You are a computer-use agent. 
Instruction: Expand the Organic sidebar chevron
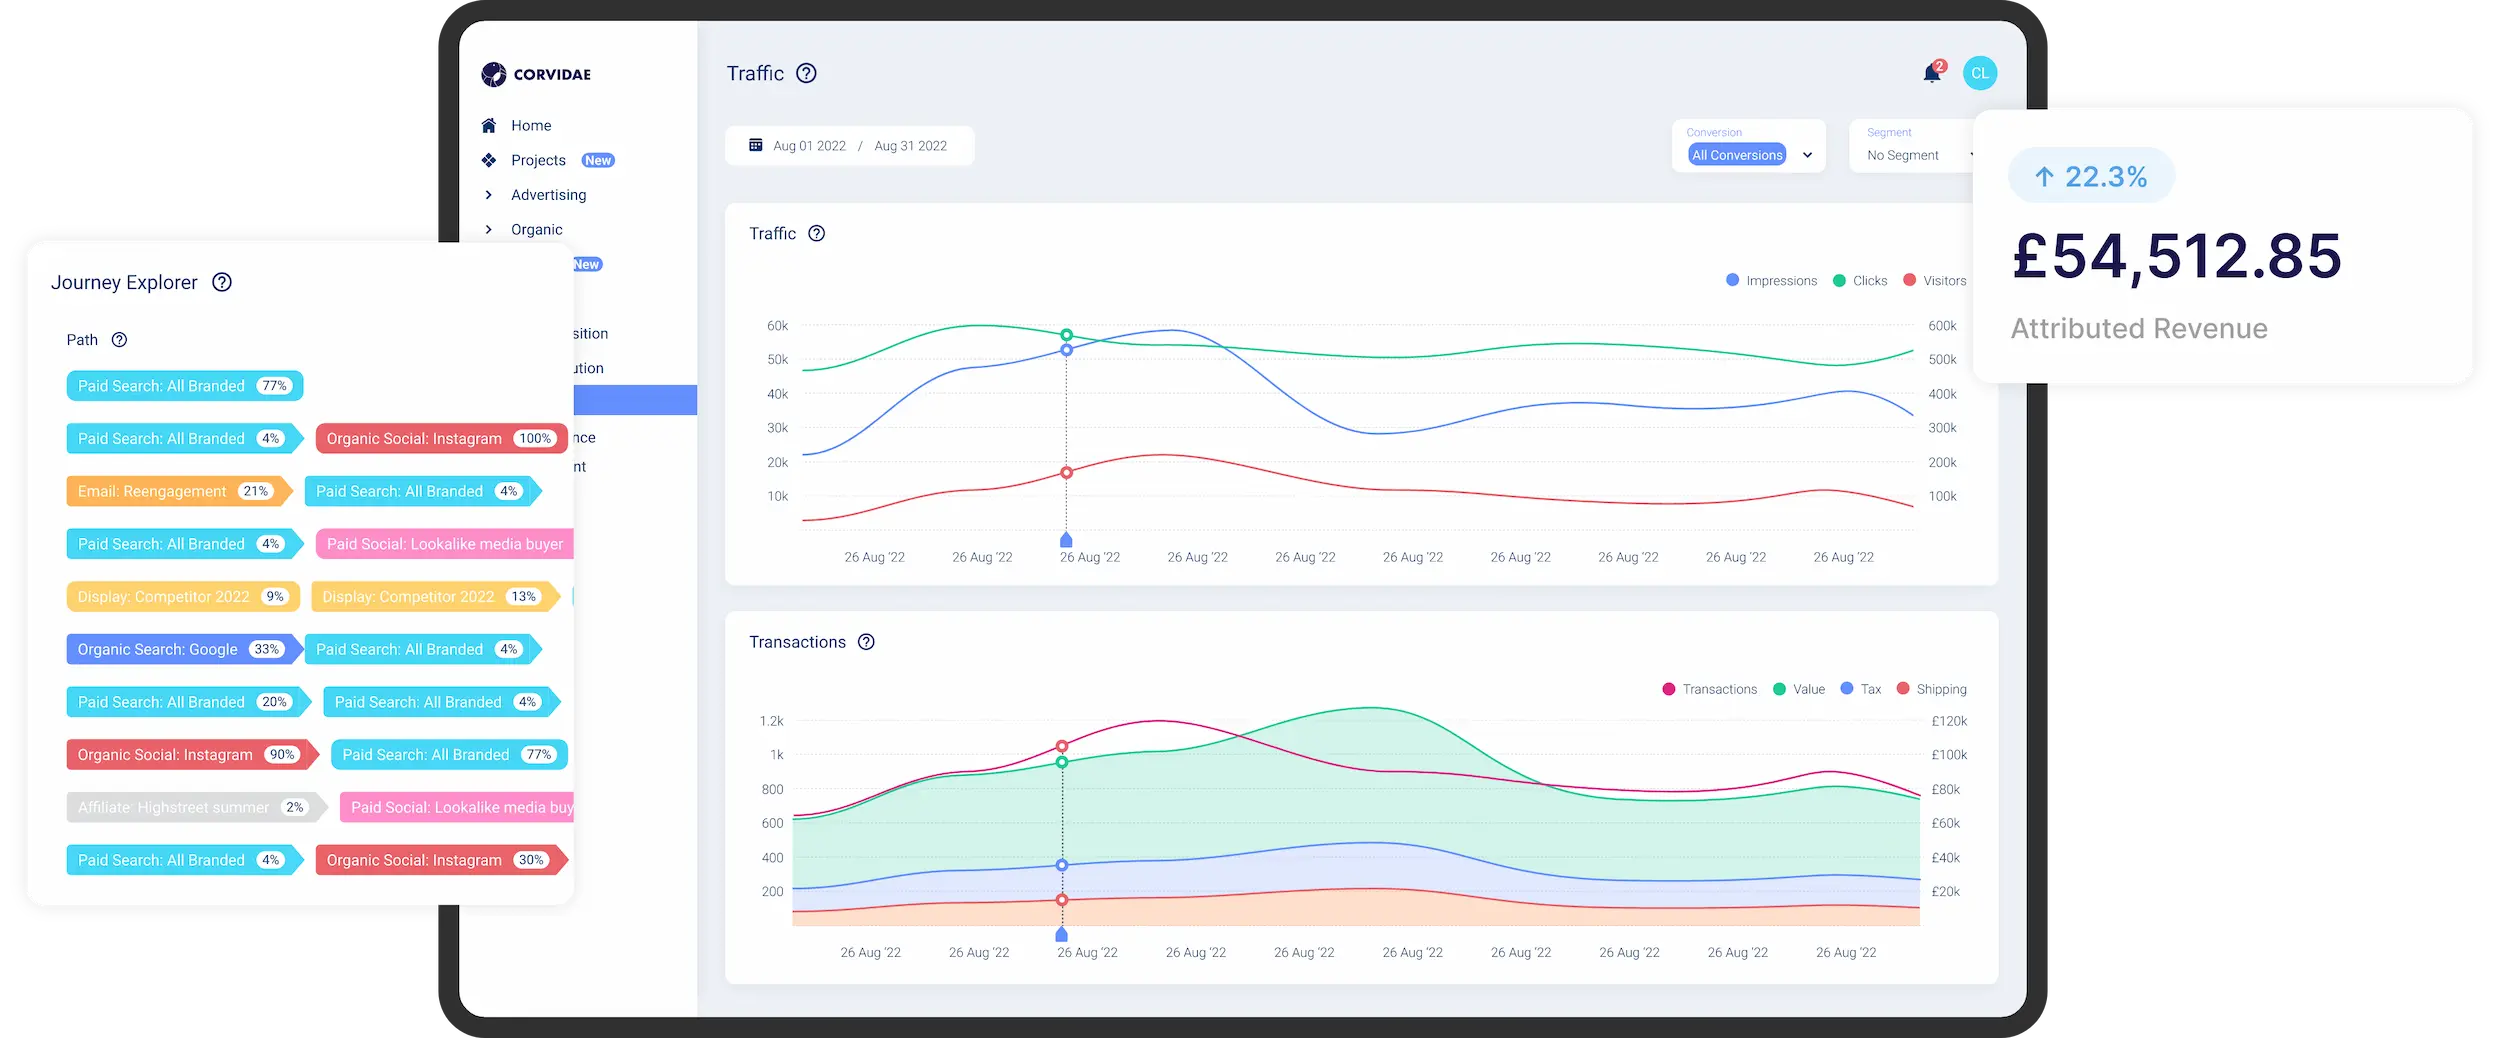(489, 229)
